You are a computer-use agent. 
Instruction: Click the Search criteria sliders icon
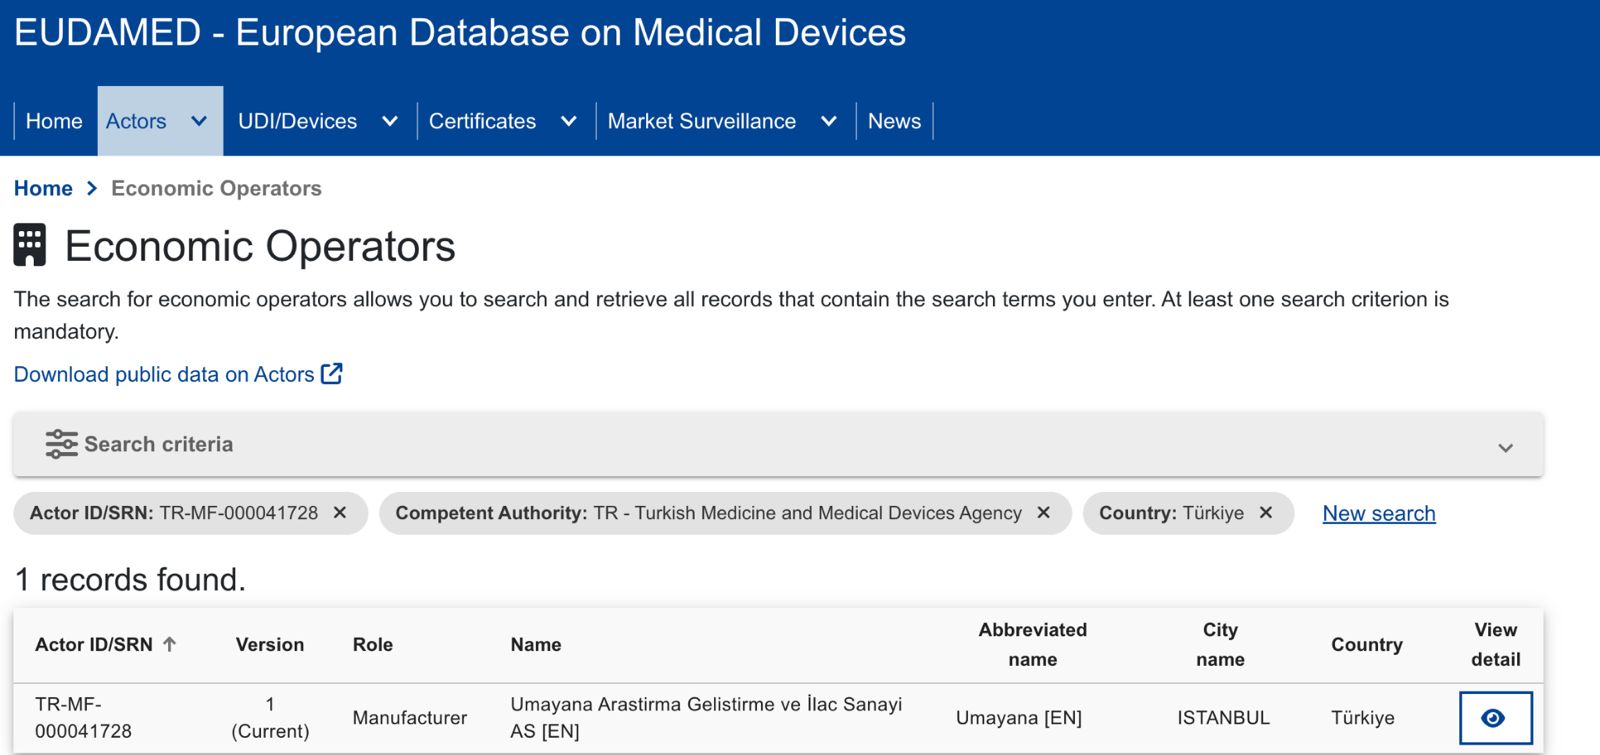(x=61, y=444)
